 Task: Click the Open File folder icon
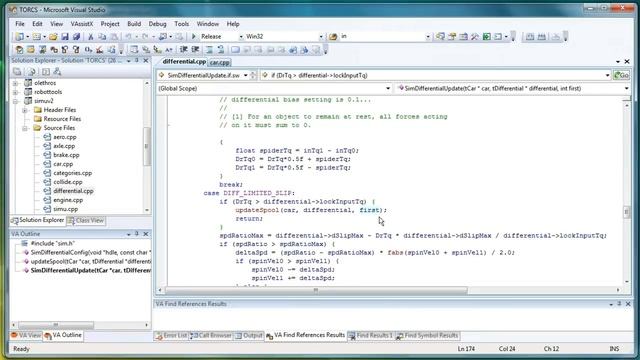click(53, 37)
